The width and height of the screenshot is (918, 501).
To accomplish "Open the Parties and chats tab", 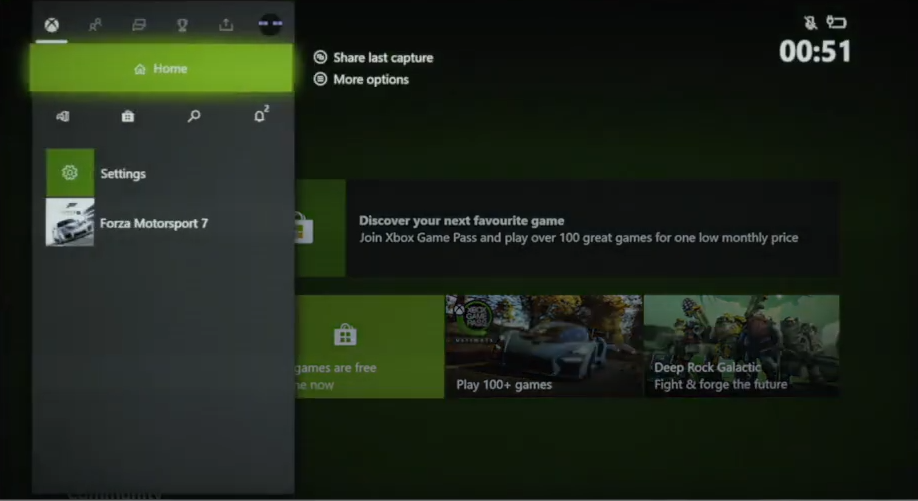I will coord(139,25).
